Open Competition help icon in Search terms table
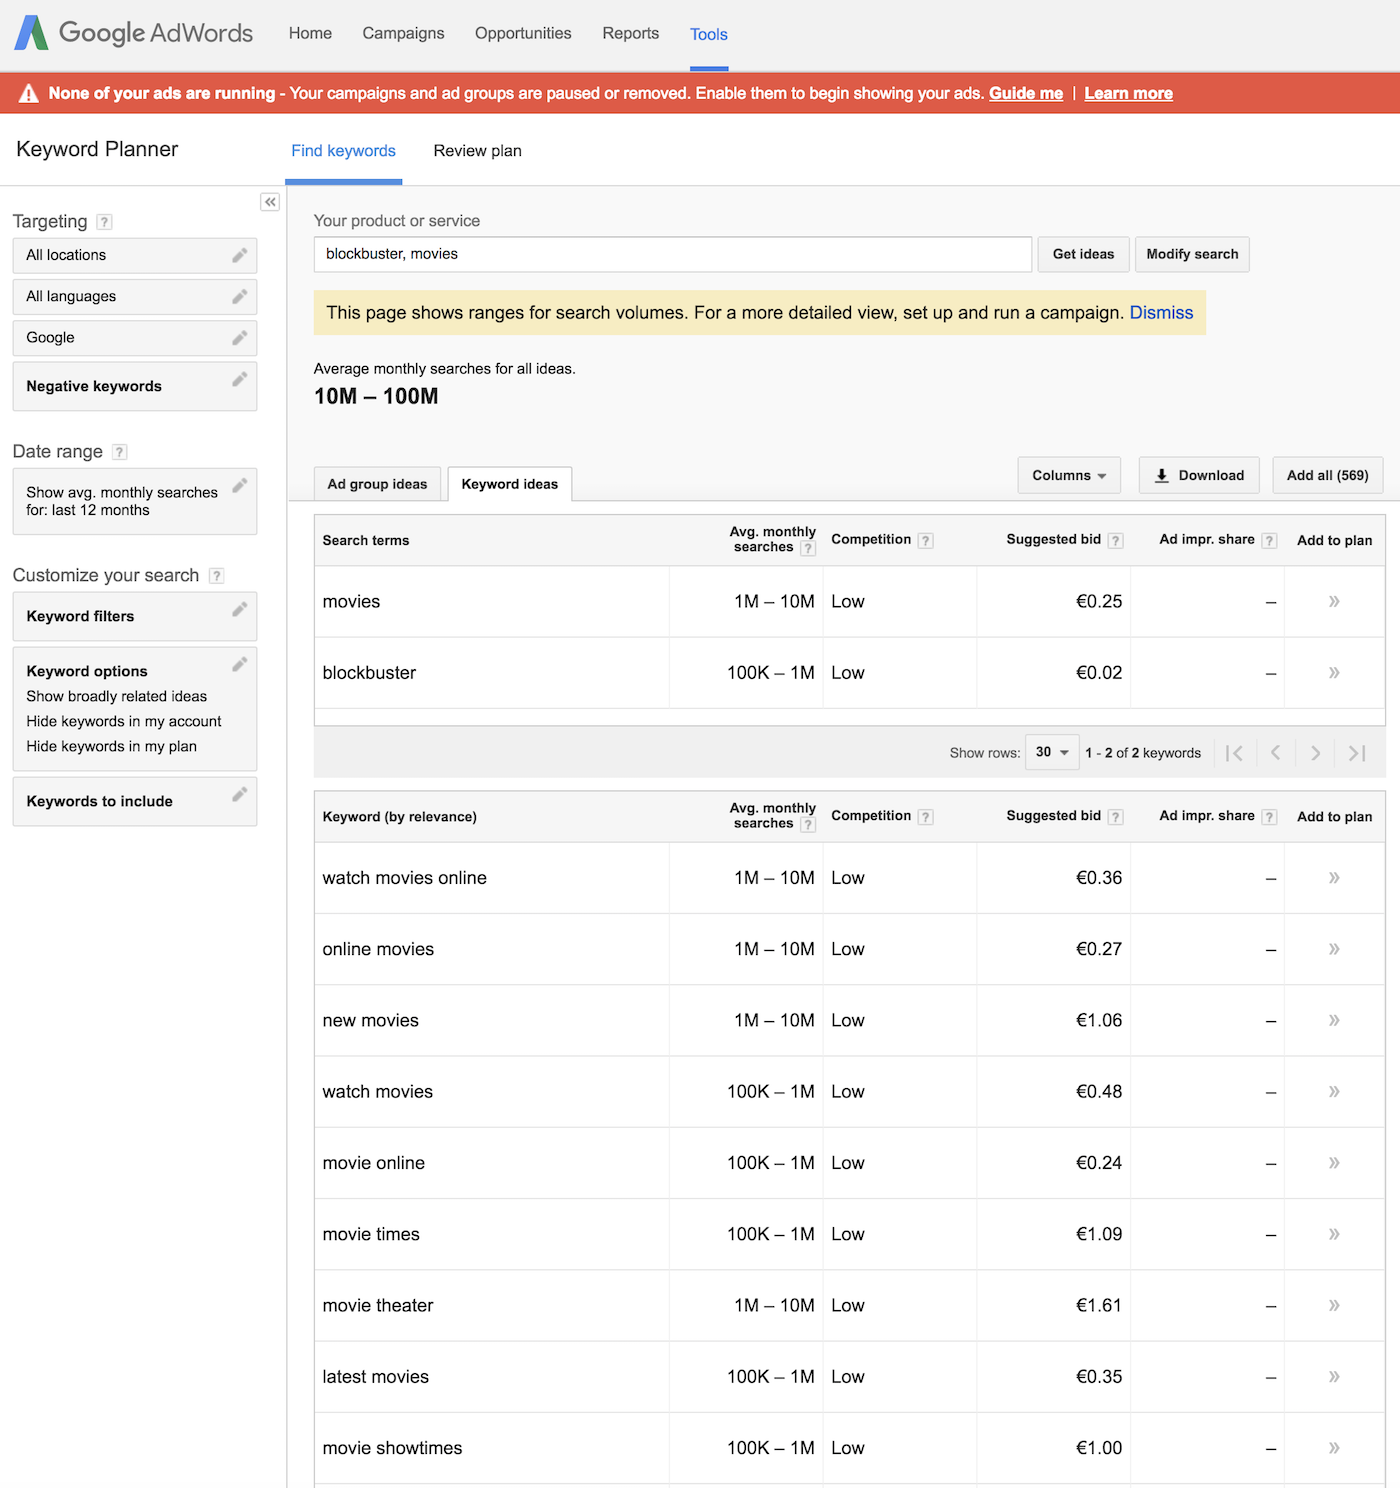Image resolution: width=1400 pixels, height=1488 pixels. [926, 541]
